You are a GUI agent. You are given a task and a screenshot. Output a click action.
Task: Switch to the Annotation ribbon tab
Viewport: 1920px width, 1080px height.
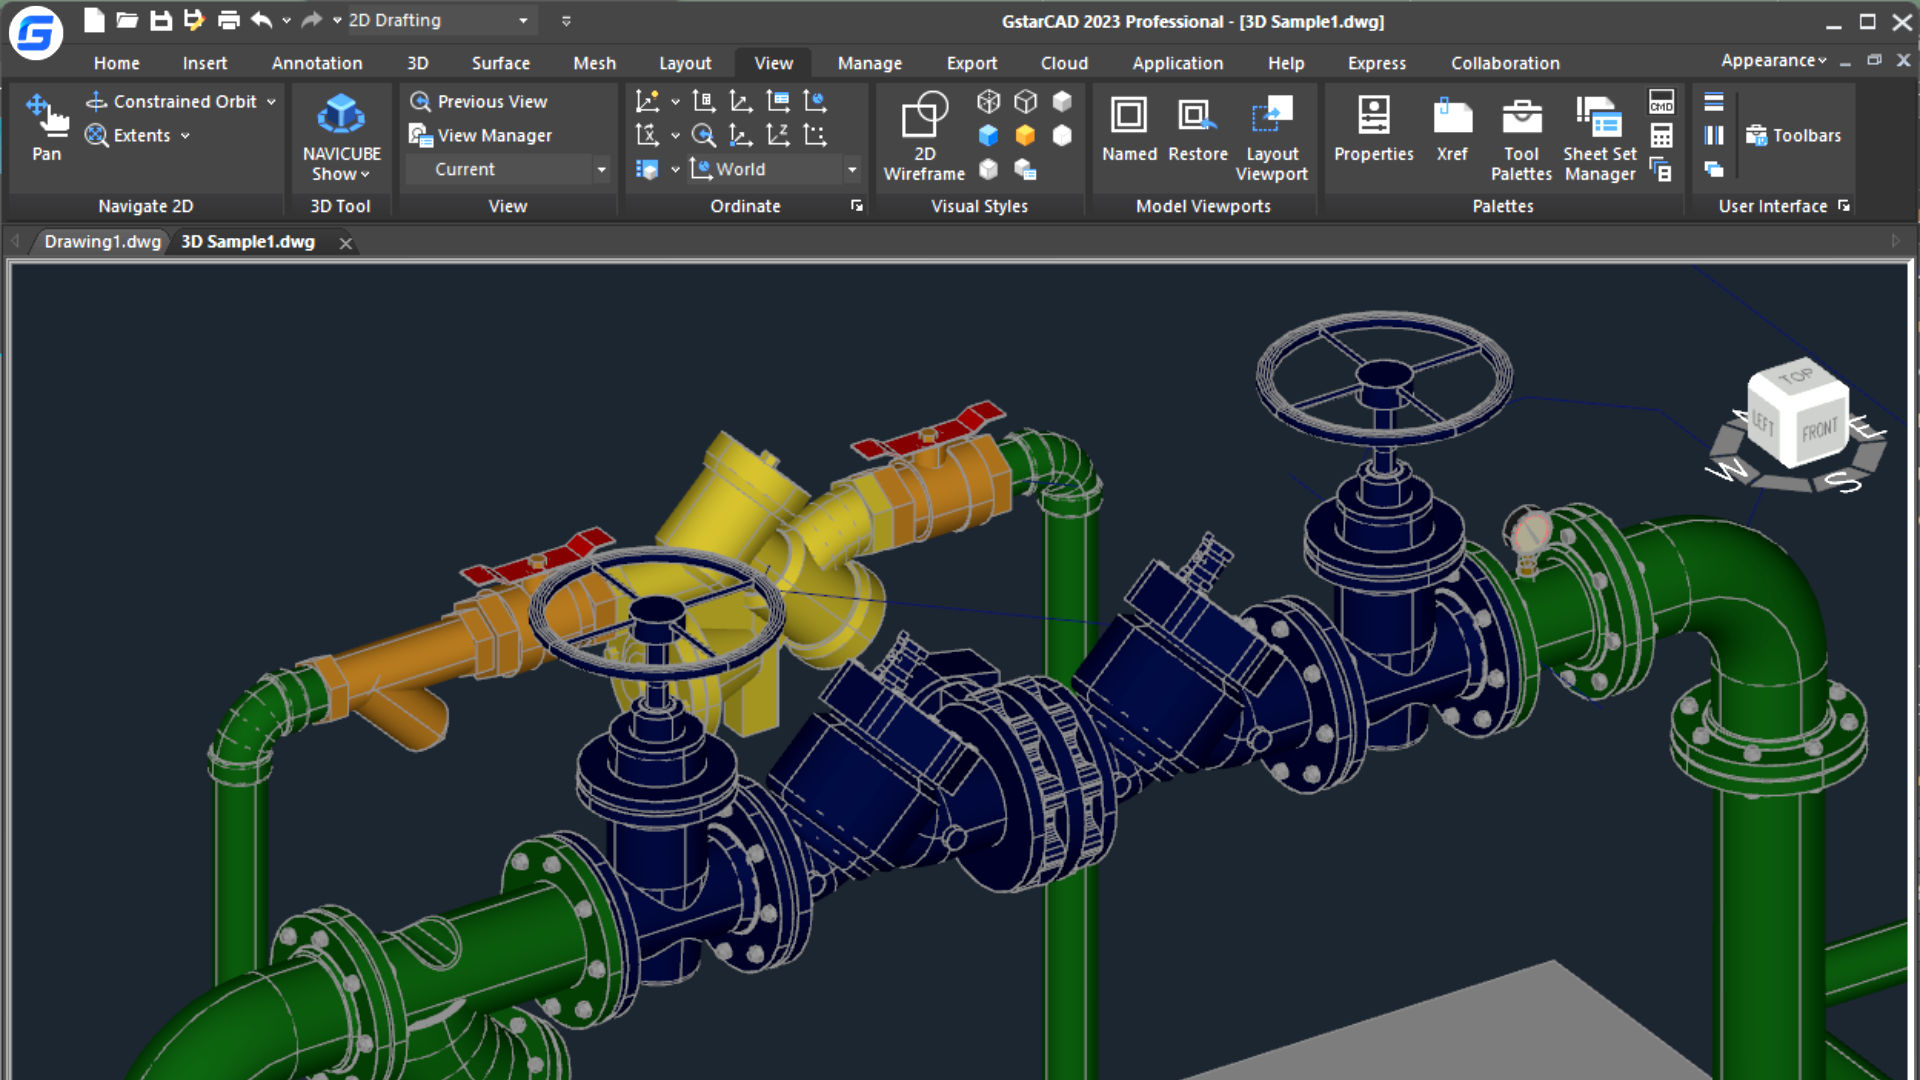coord(317,63)
